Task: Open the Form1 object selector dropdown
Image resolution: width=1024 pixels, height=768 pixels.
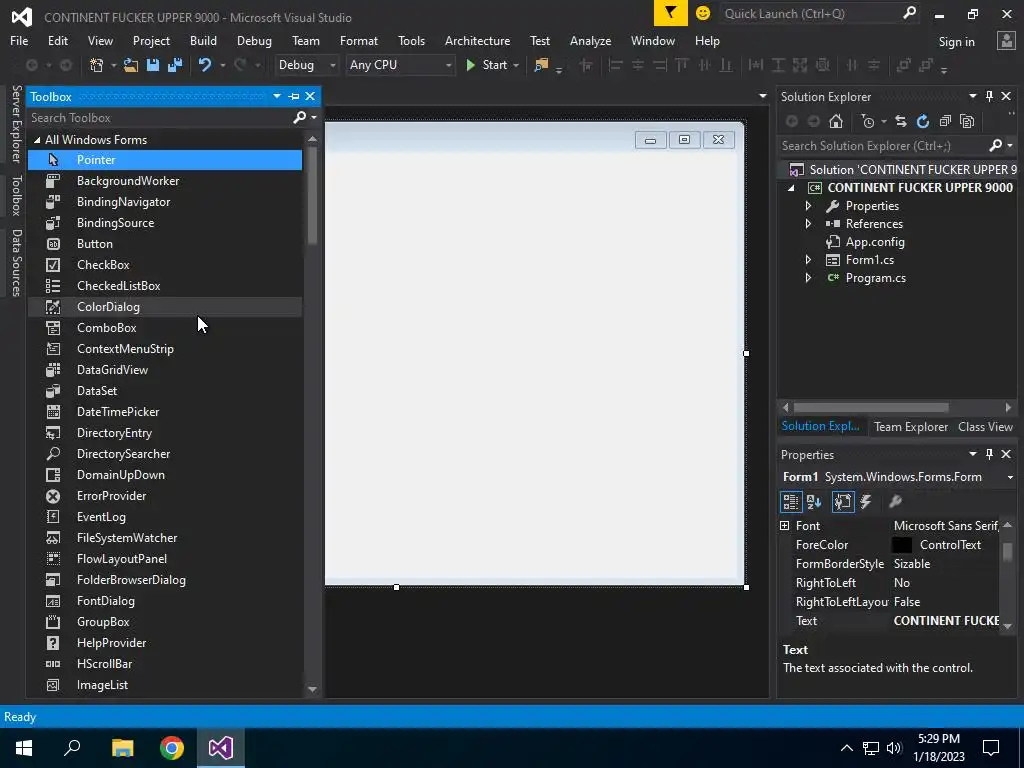Action: [1010, 477]
